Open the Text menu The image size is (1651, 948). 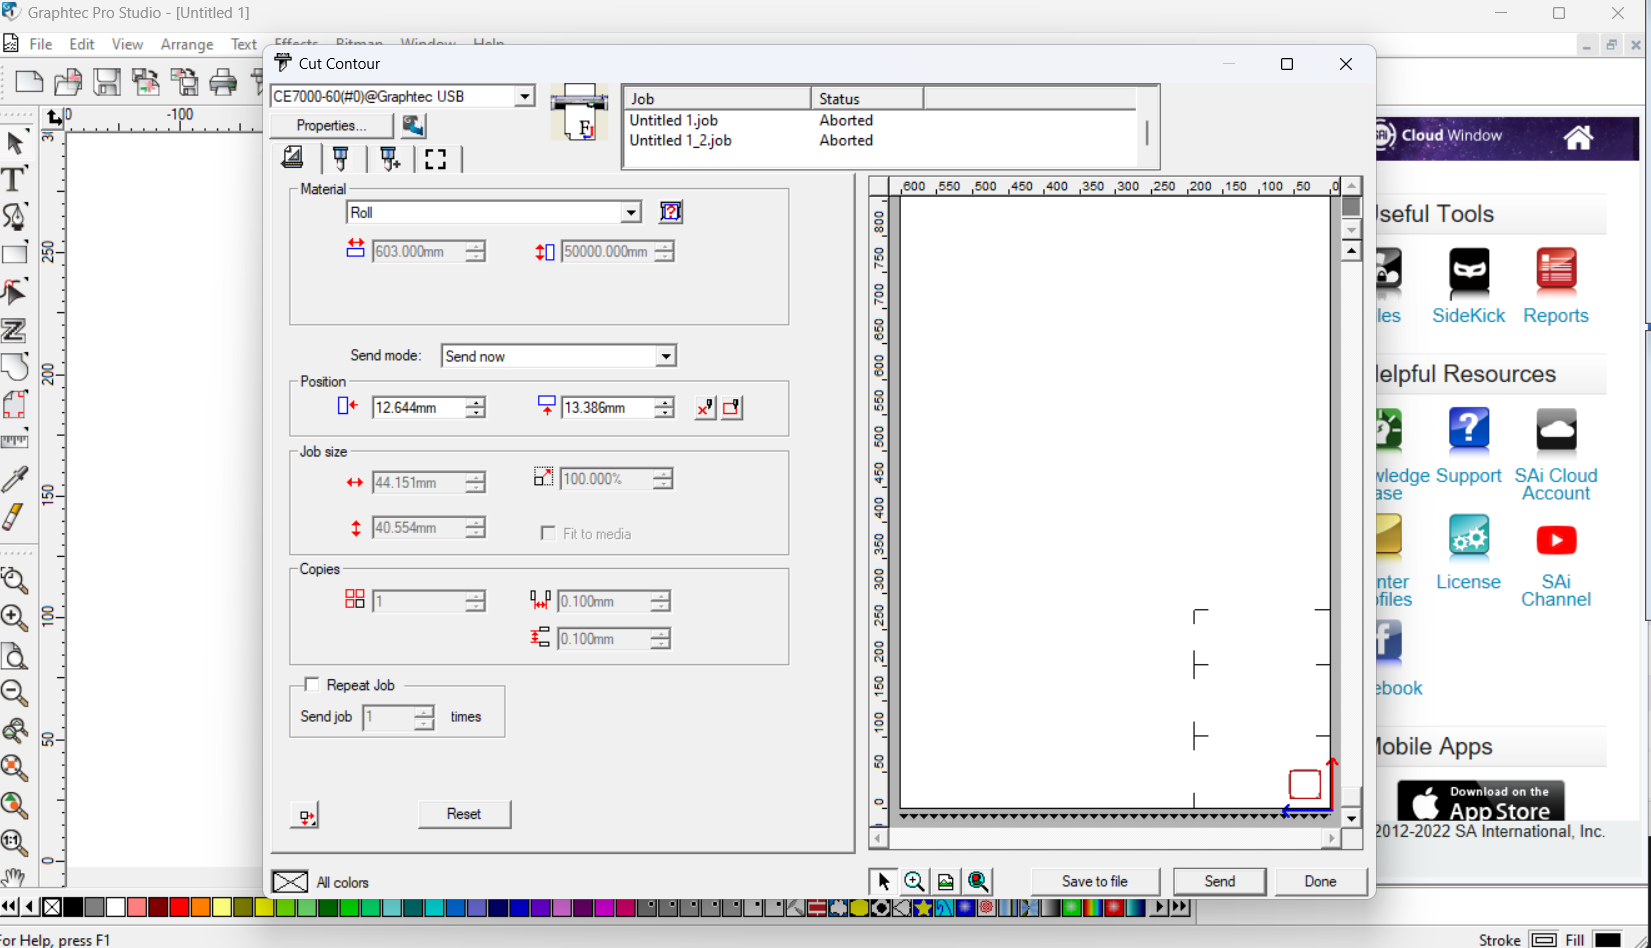coord(244,44)
